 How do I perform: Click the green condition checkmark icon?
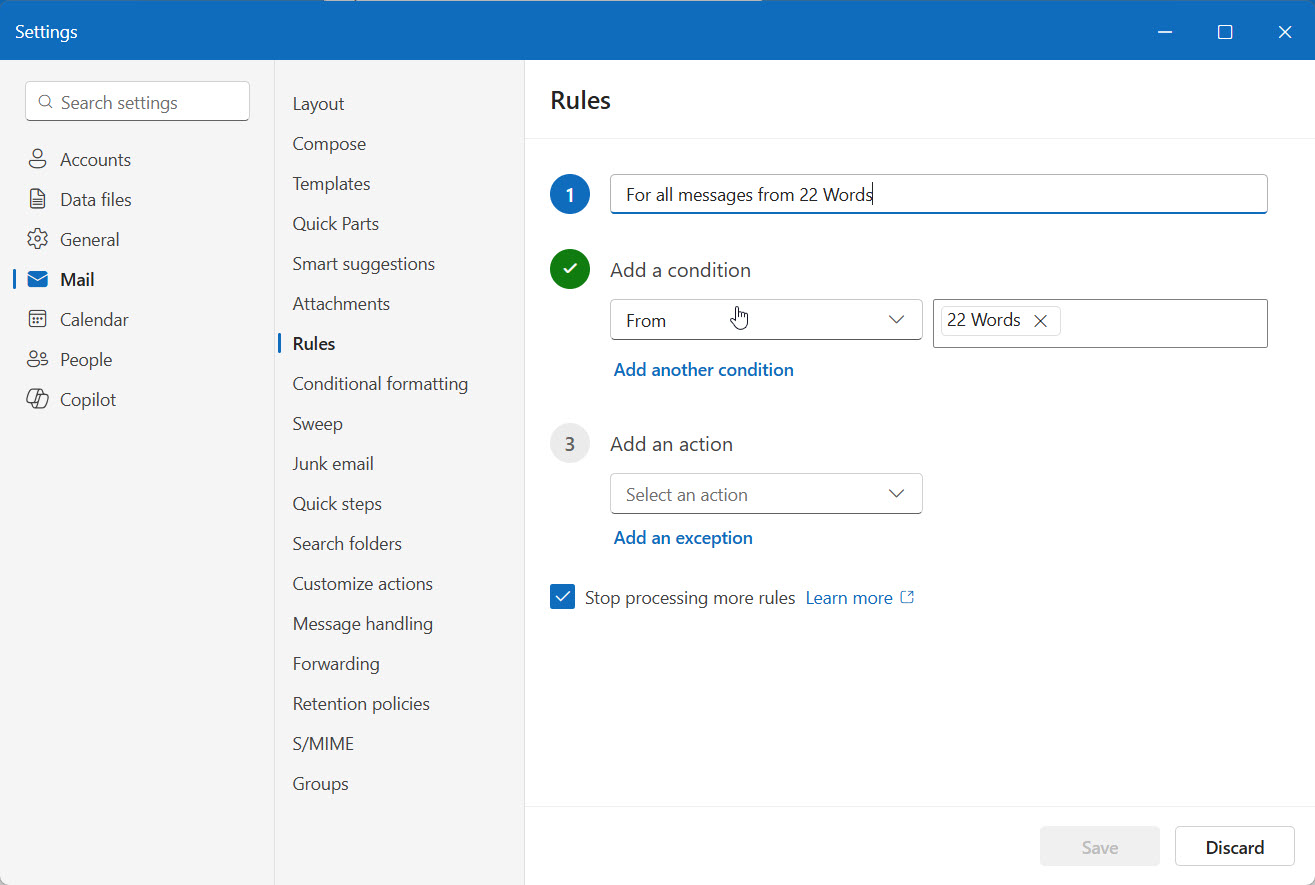click(570, 269)
